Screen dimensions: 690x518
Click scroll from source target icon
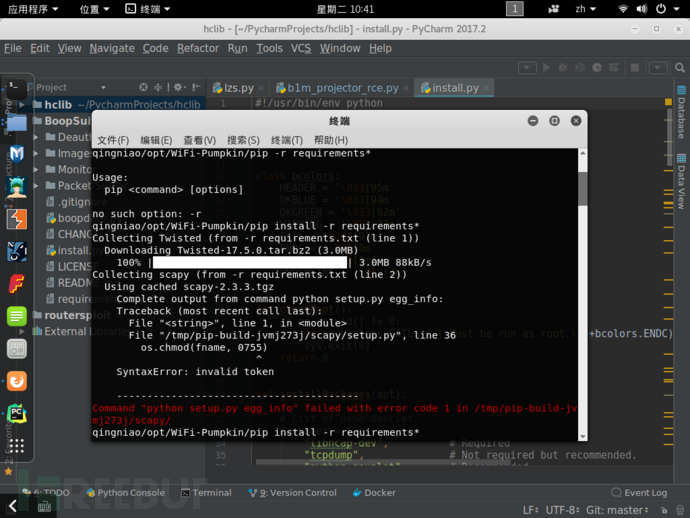tap(143, 87)
